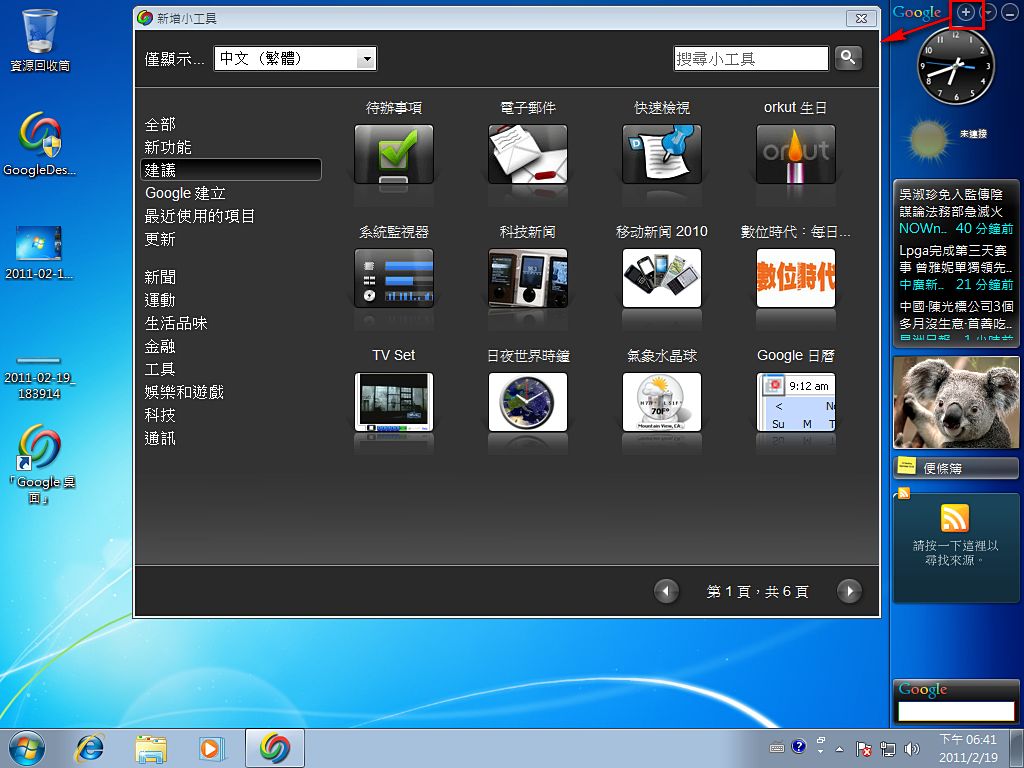Open the 娛樂和遊戲 category
1024x768 pixels.
[184, 392]
